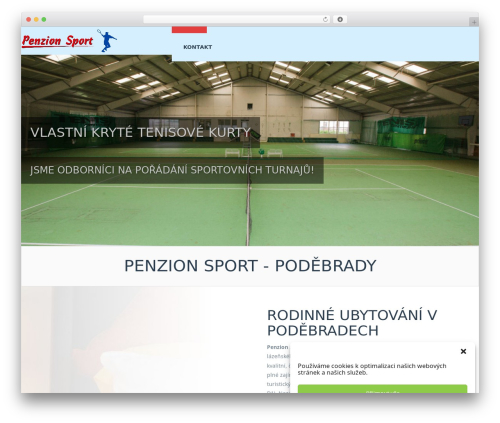The image size is (500, 423).
Task: Click the Penzion Sport logo
Action: coord(69,40)
